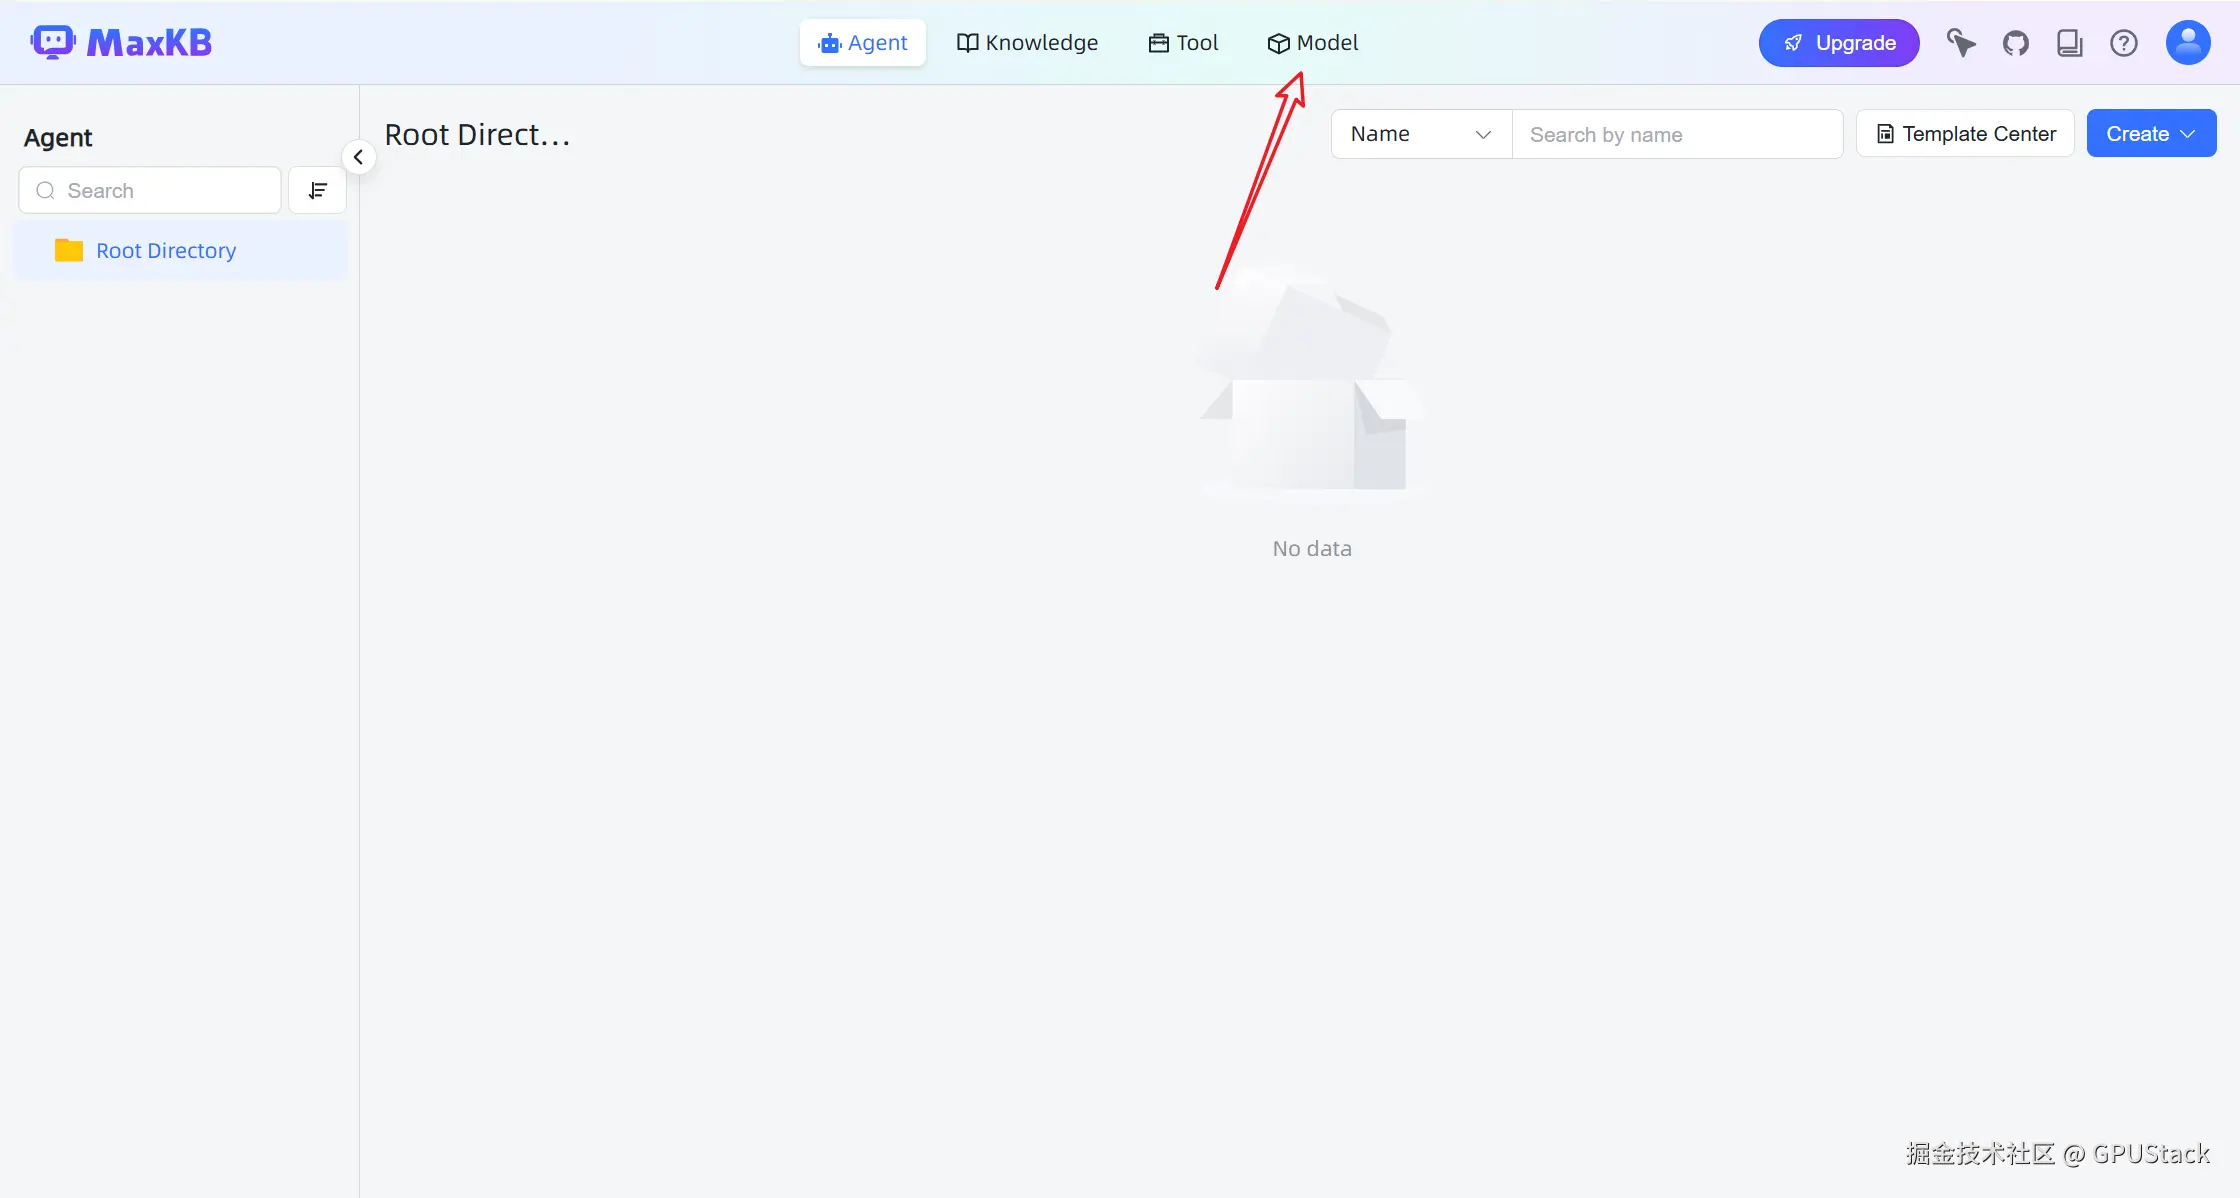Click the help question mark icon
Screen dimensions: 2240x1198
pyautogui.click(x=2123, y=43)
